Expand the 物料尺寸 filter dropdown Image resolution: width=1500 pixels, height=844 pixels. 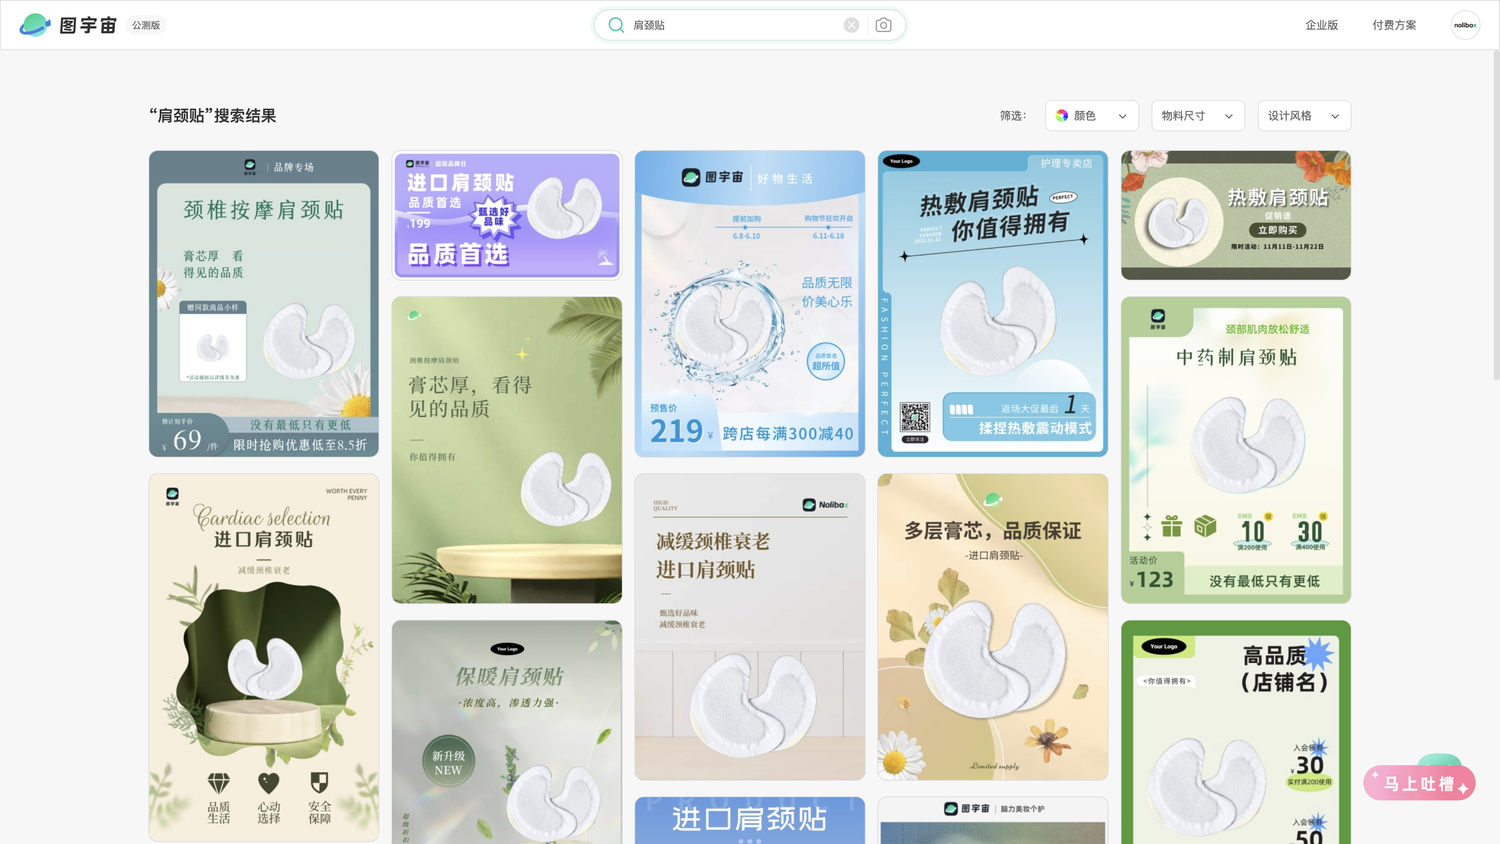[1198, 116]
